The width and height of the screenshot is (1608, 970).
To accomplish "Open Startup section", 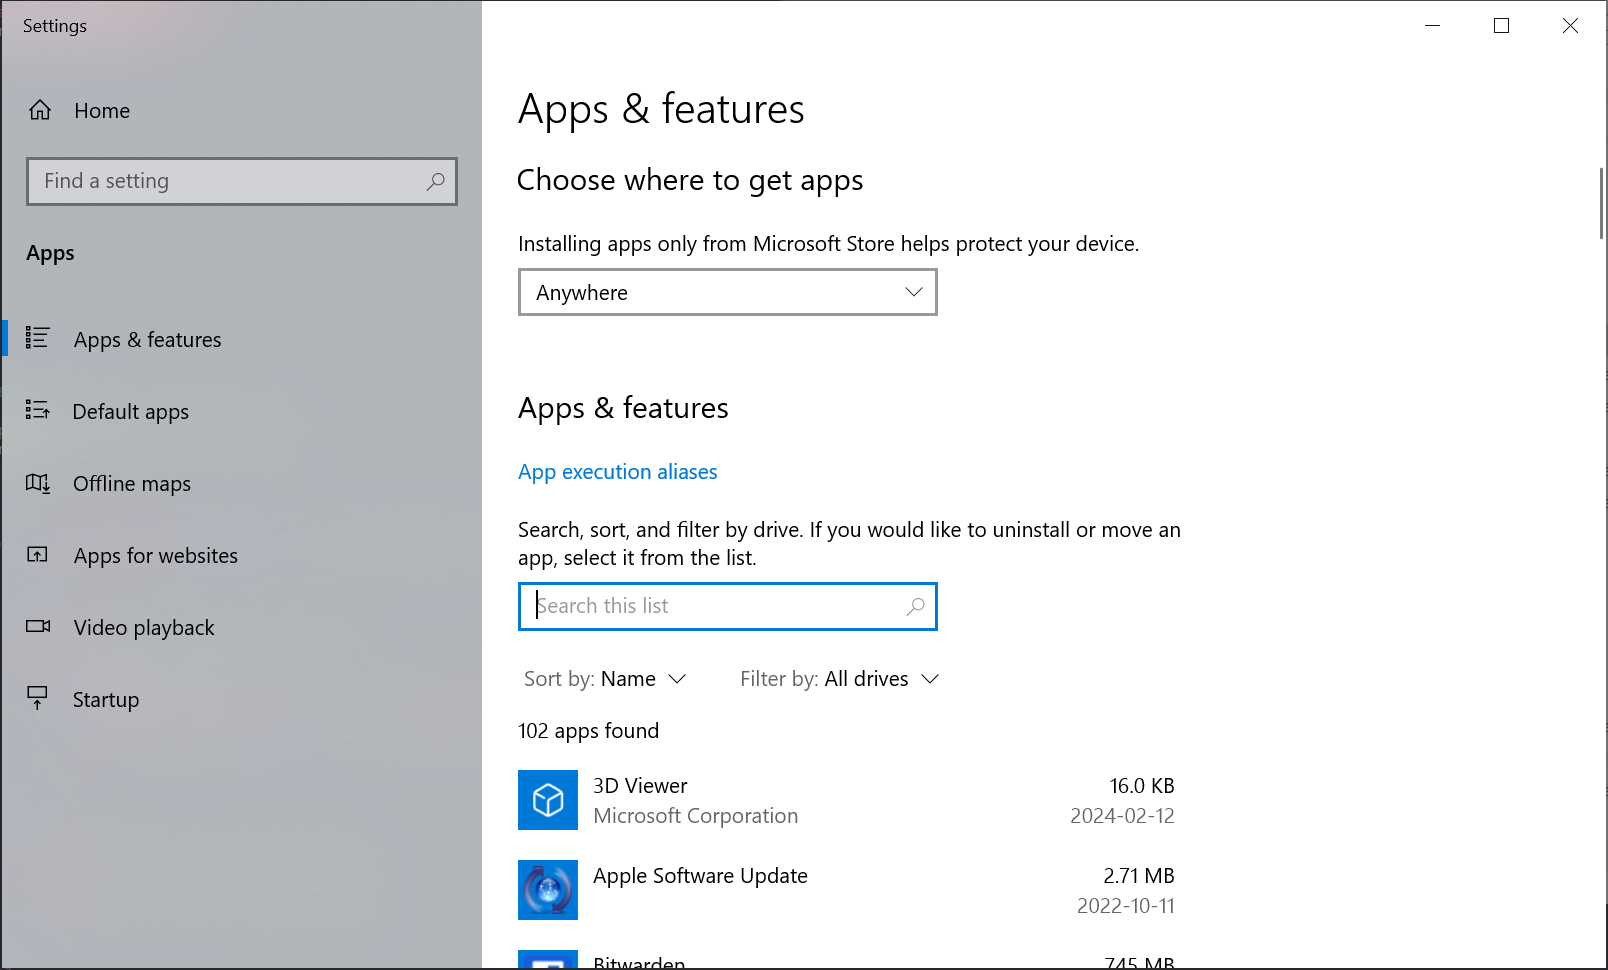I will [242, 699].
